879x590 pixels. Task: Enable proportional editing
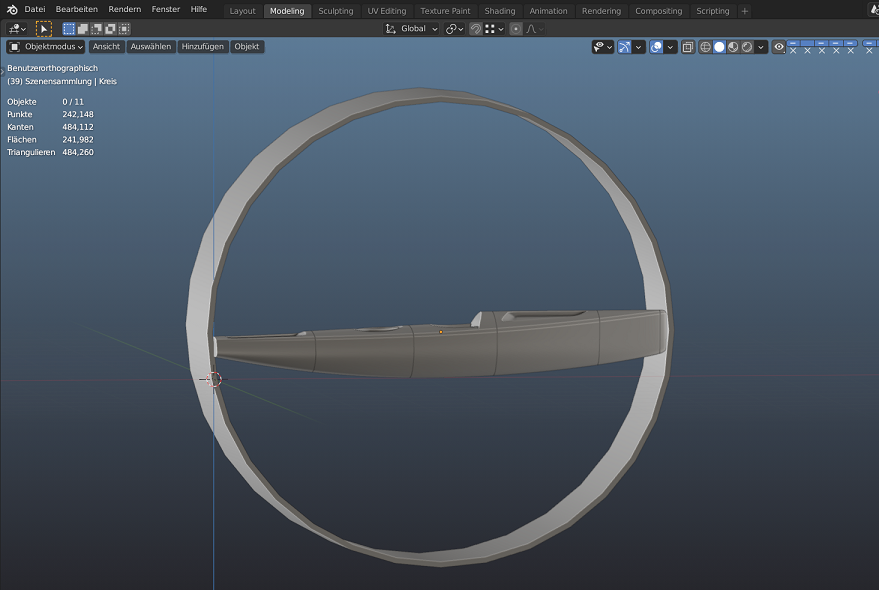[516, 29]
